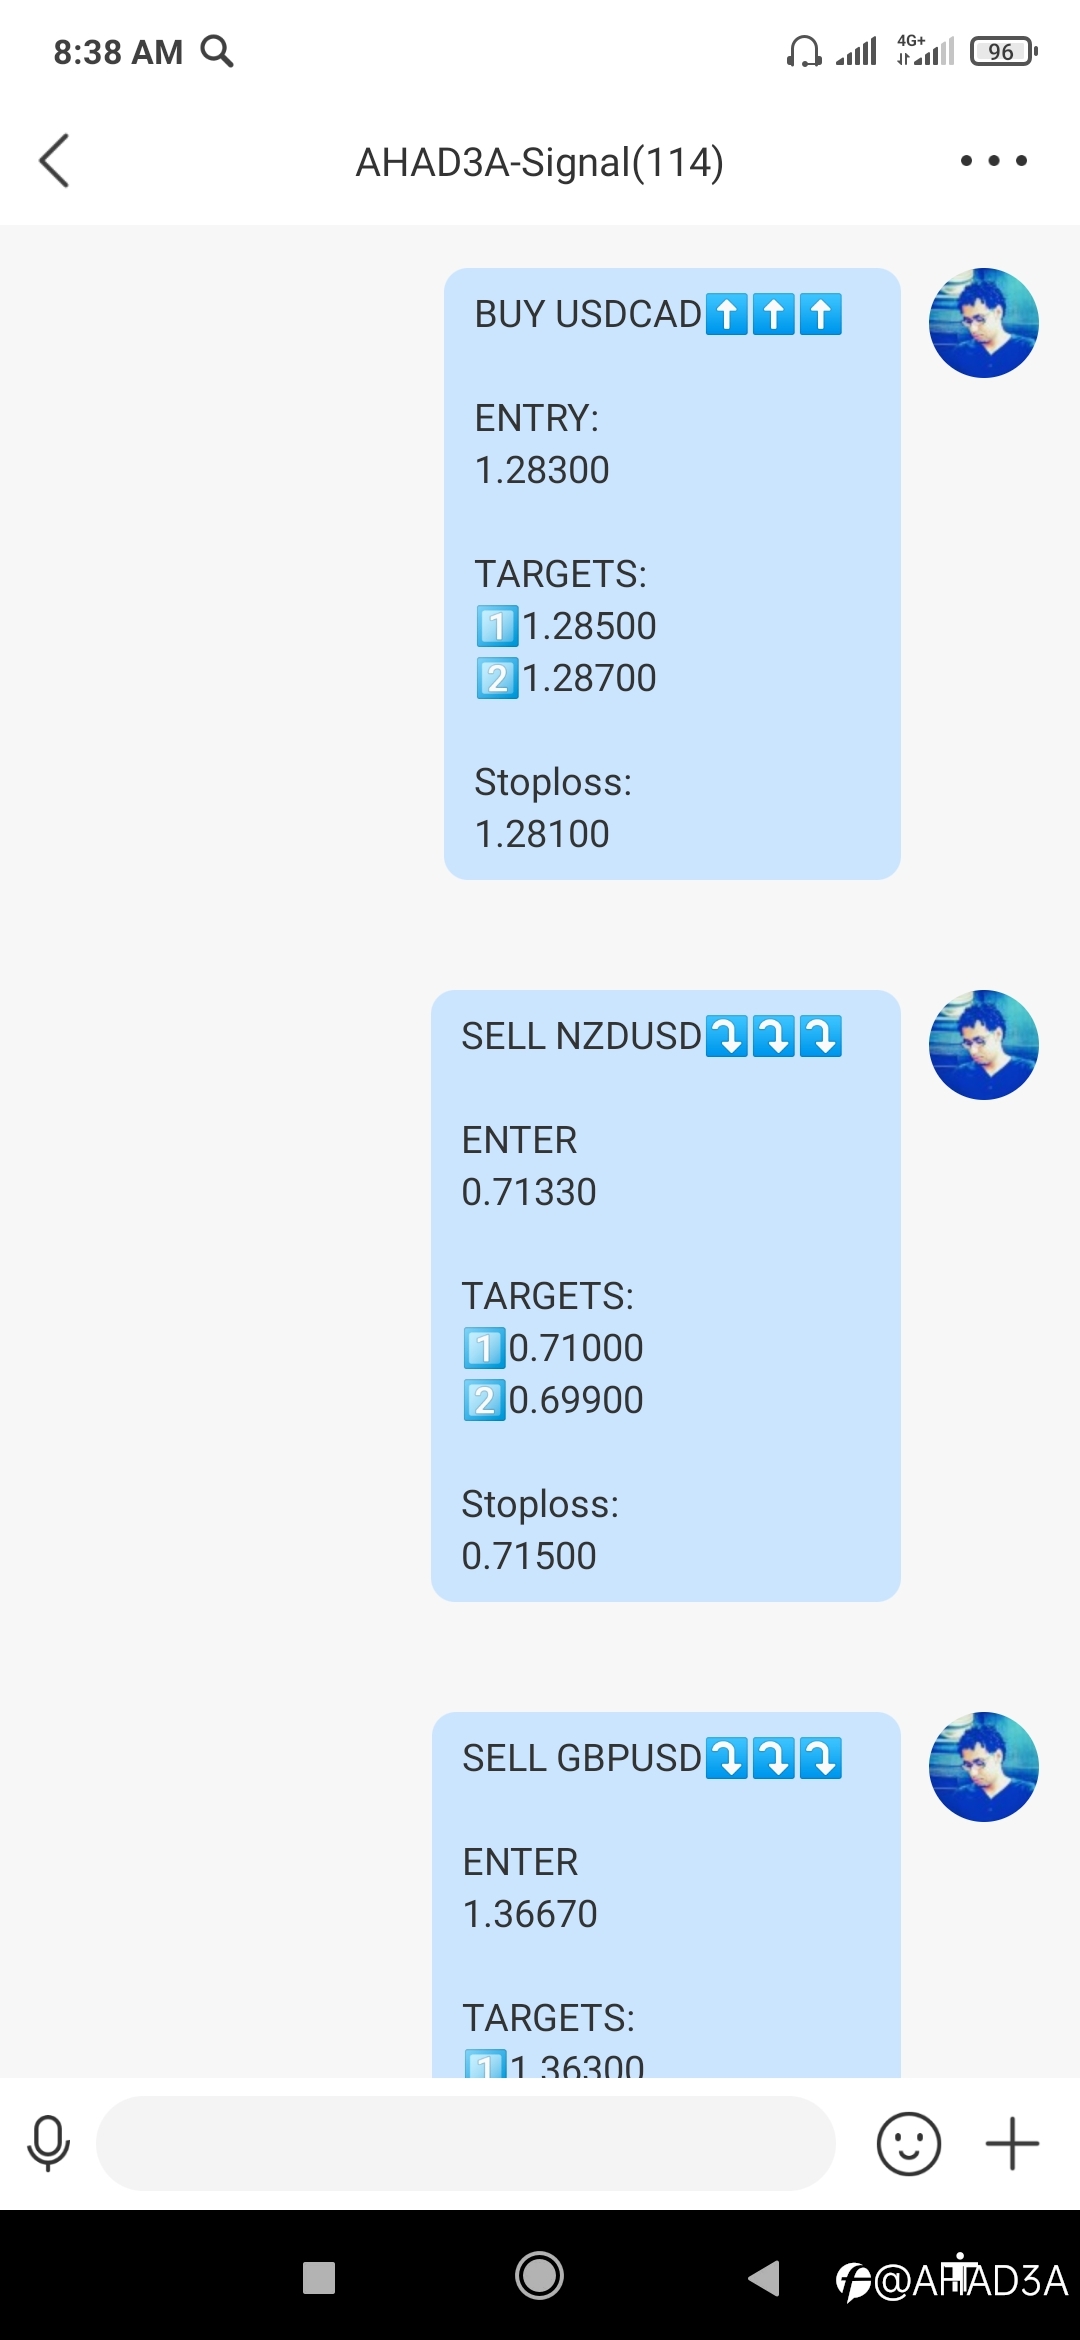Tap the Android recent apps square
Image resolution: width=1080 pixels, height=2340 pixels.
pyautogui.click(x=319, y=2278)
